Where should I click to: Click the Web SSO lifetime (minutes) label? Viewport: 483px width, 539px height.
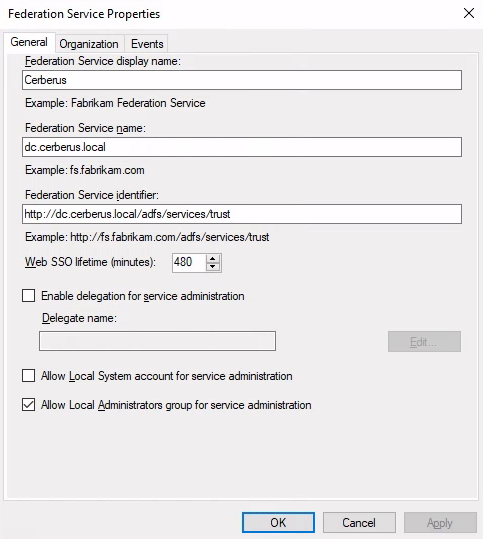90,262
